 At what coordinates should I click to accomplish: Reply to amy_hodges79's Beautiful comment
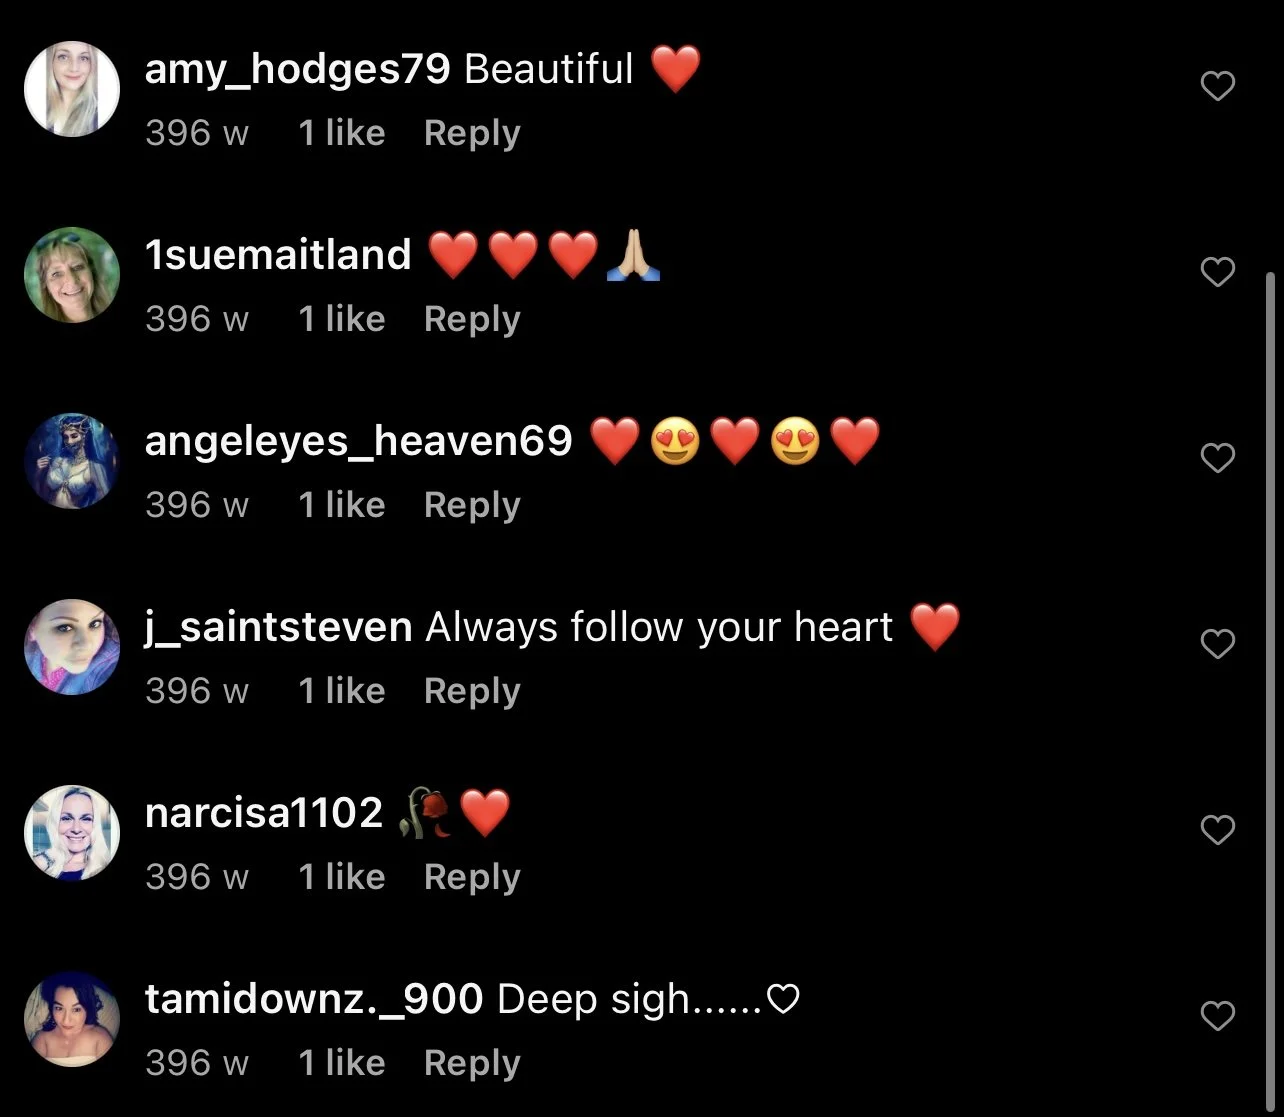pyautogui.click(x=472, y=133)
